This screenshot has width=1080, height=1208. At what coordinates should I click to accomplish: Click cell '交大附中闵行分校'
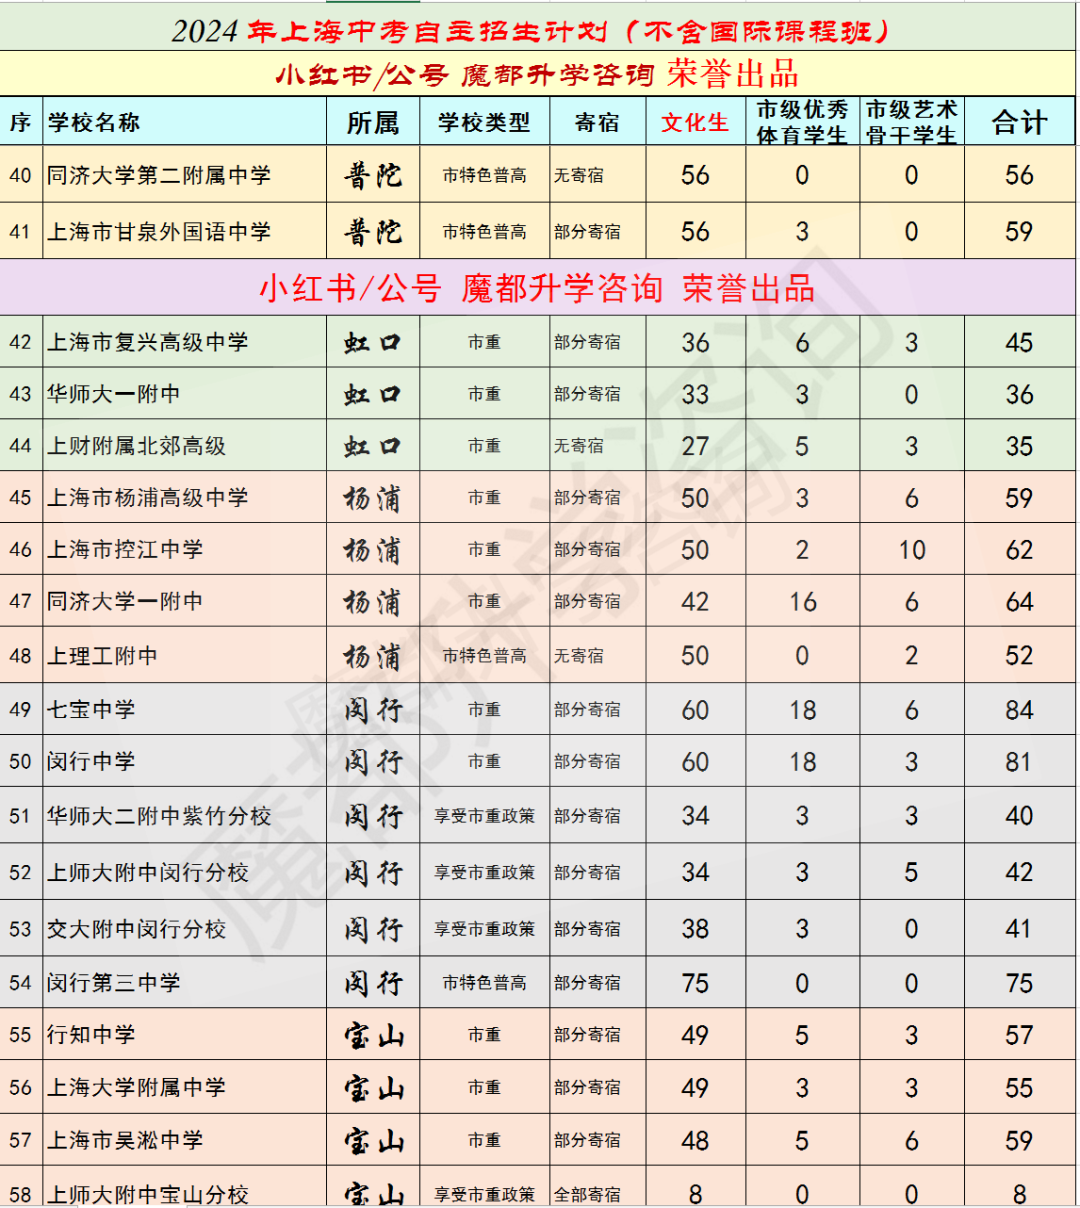[x=185, y=929]
